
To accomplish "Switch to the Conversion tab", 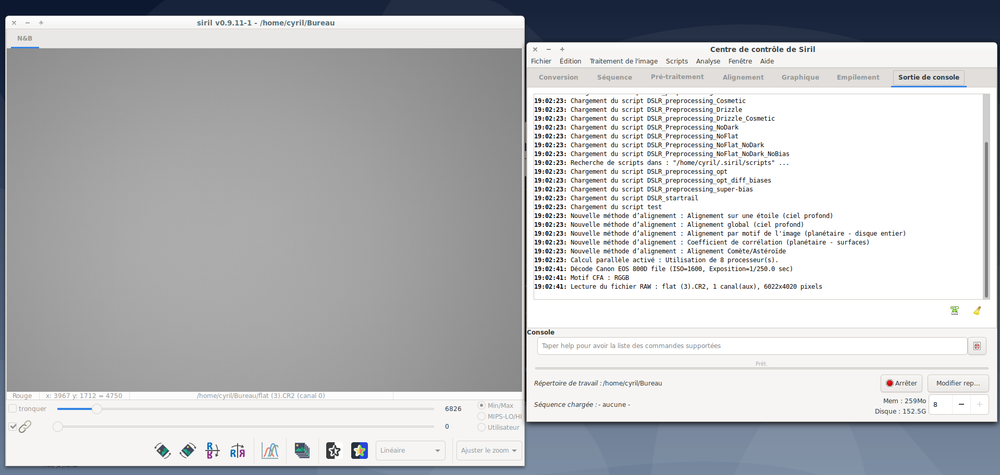I will tap(558, 77).
